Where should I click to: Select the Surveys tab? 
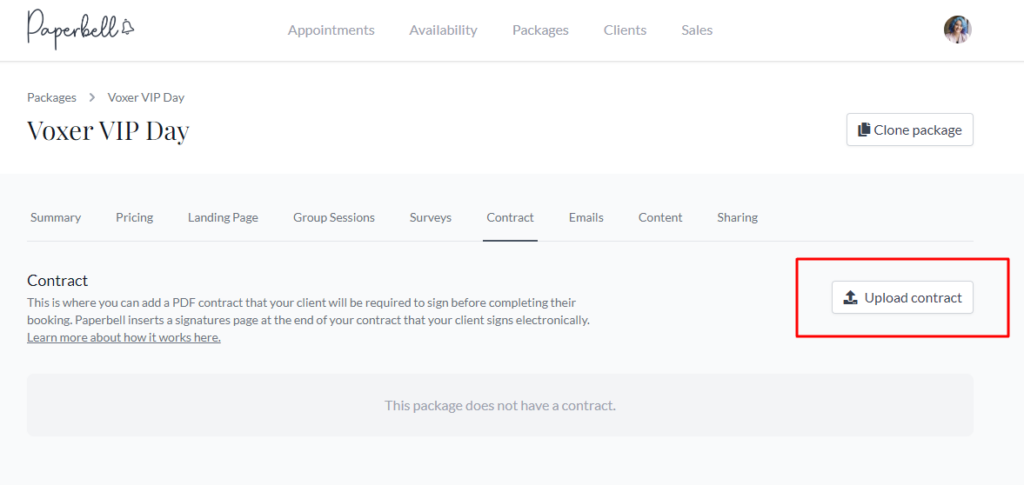[430, 217]
